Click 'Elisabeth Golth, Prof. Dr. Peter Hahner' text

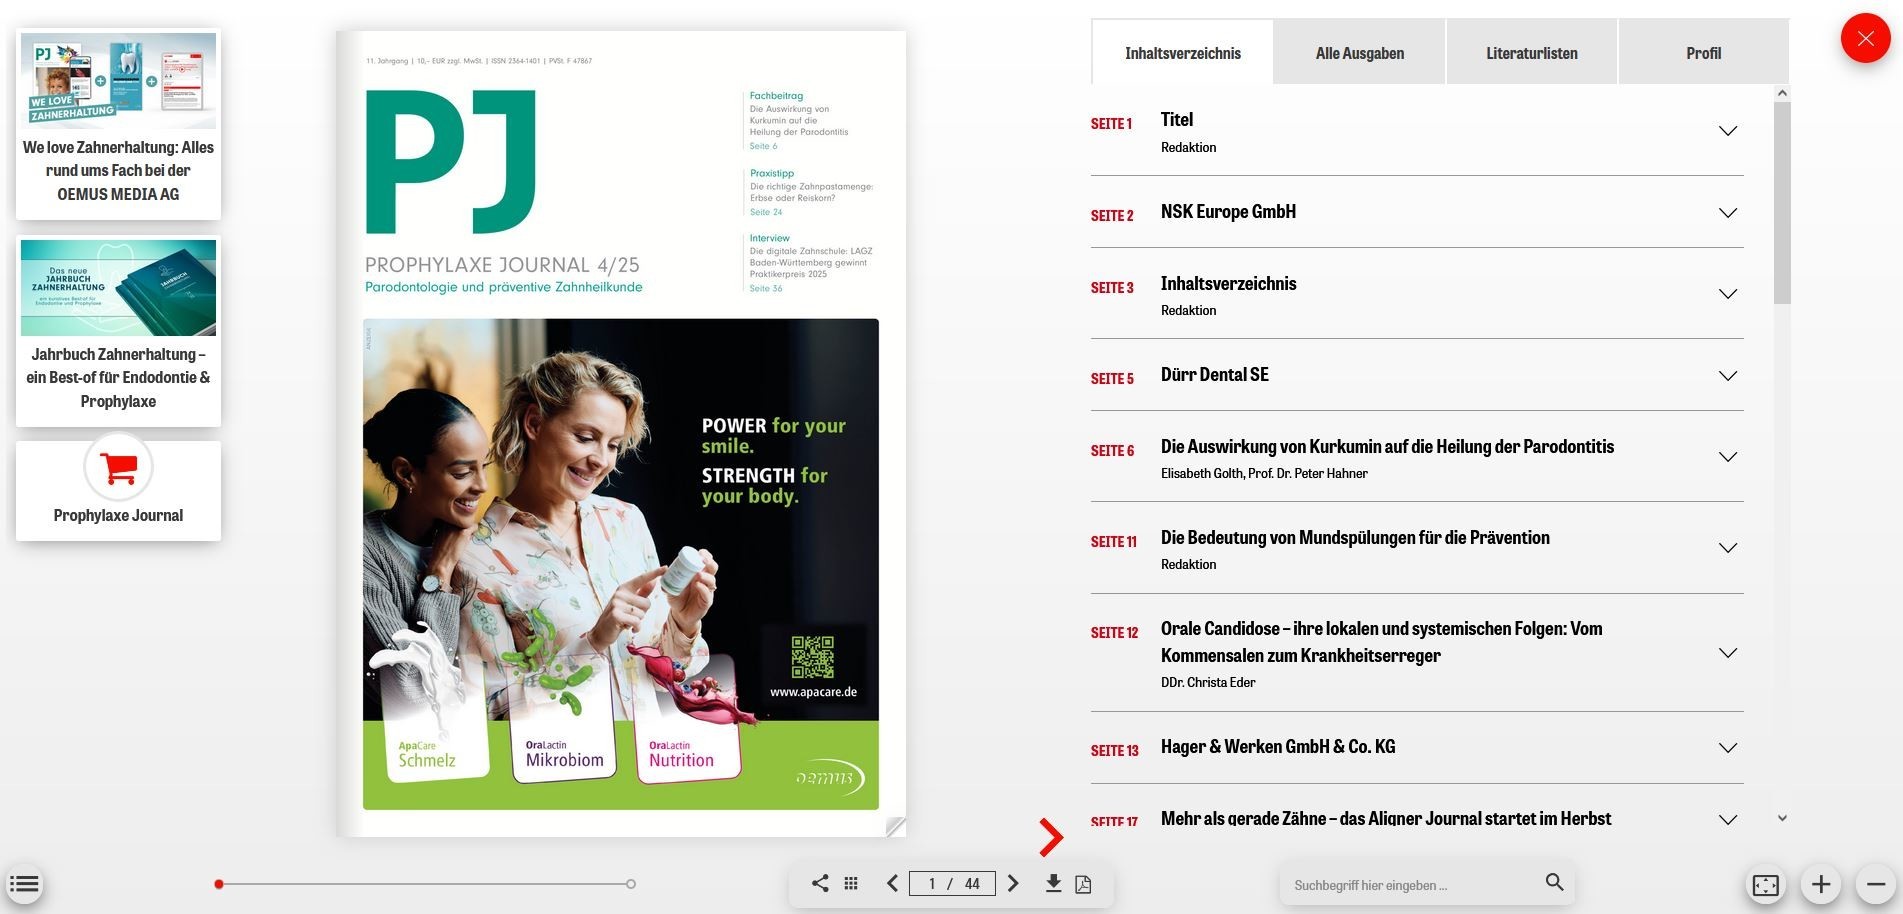(1264, 474)
